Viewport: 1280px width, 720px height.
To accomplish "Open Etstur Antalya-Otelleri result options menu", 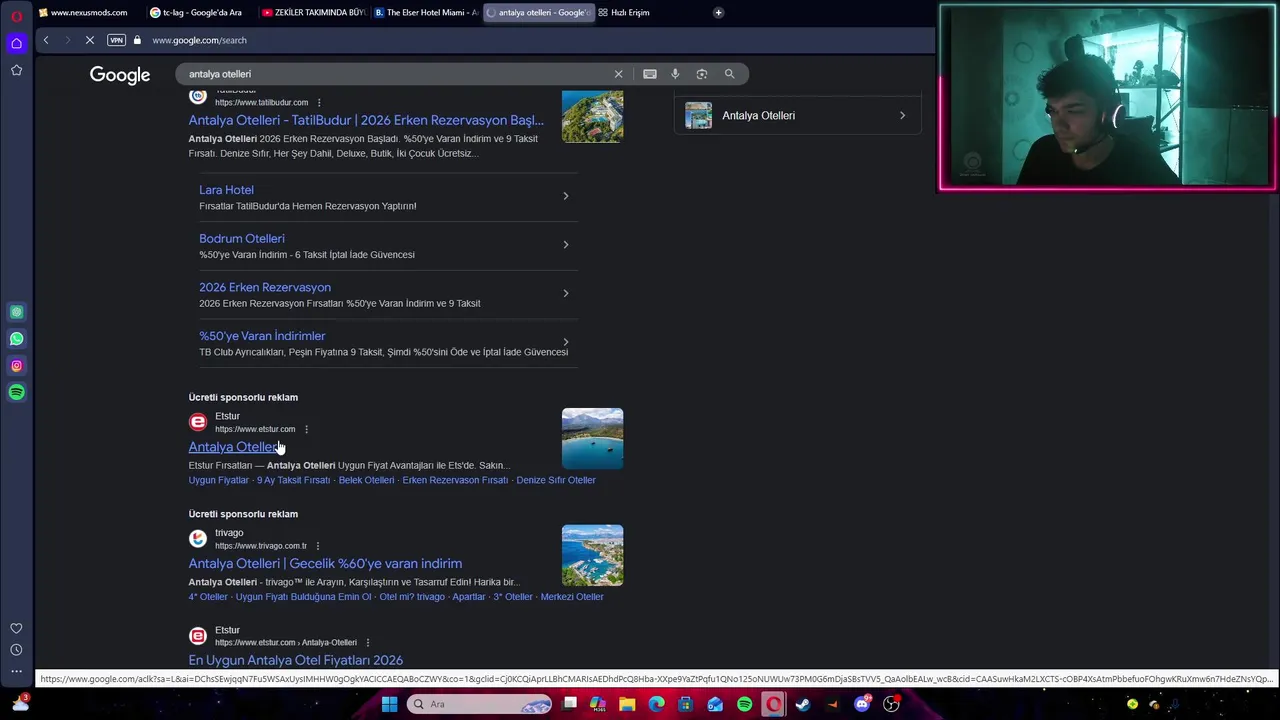I will [x=368, y=643].
